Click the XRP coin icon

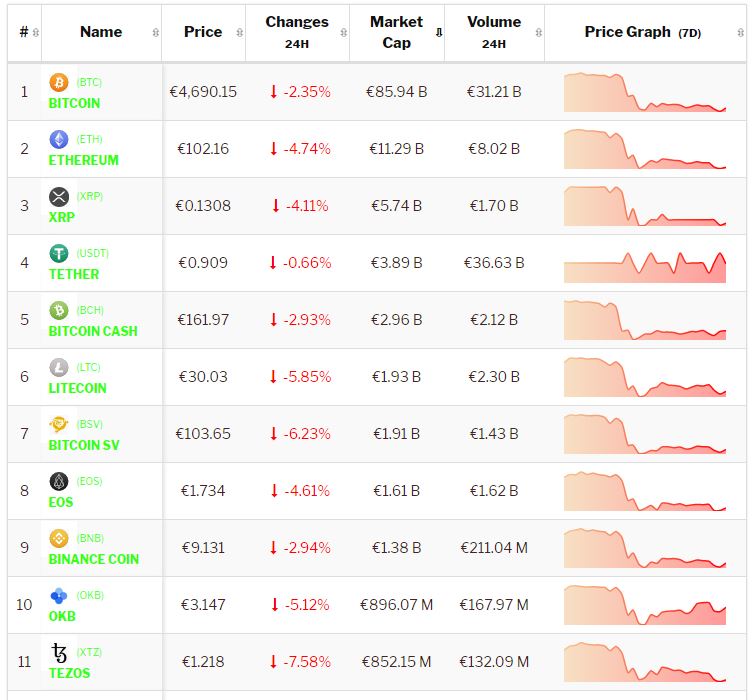[x=59, y=196]
